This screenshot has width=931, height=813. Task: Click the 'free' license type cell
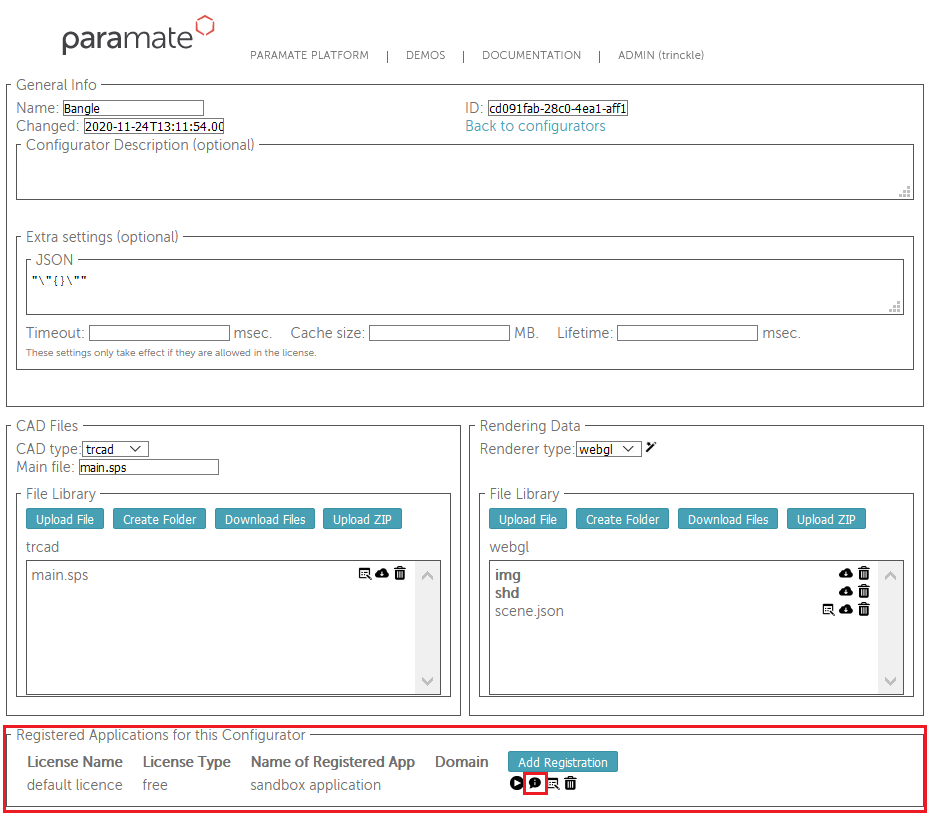point(155,784)
